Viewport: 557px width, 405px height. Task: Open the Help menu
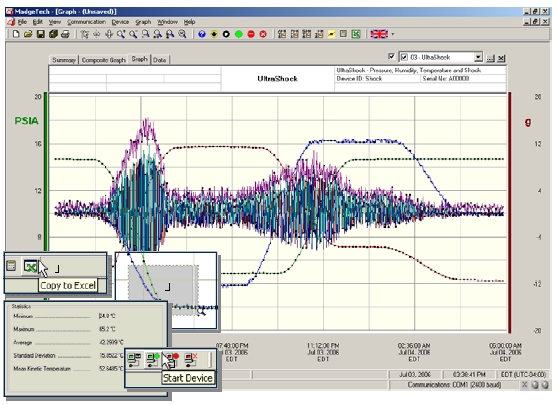(189, 22)
